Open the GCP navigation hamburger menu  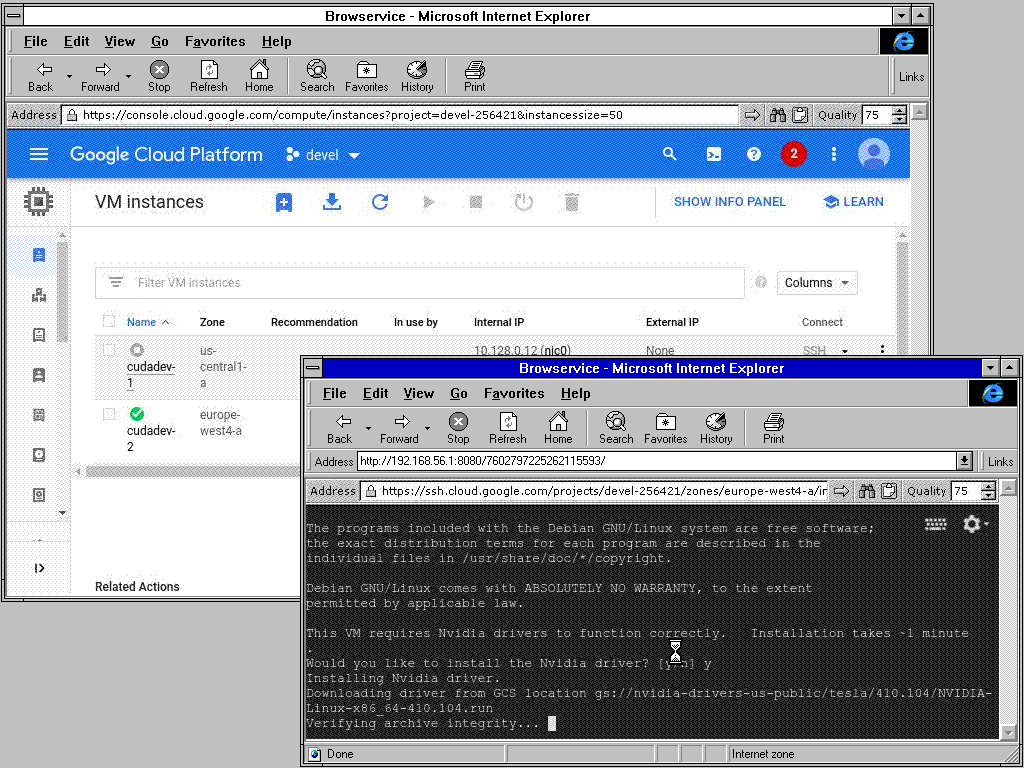(38, 154)
